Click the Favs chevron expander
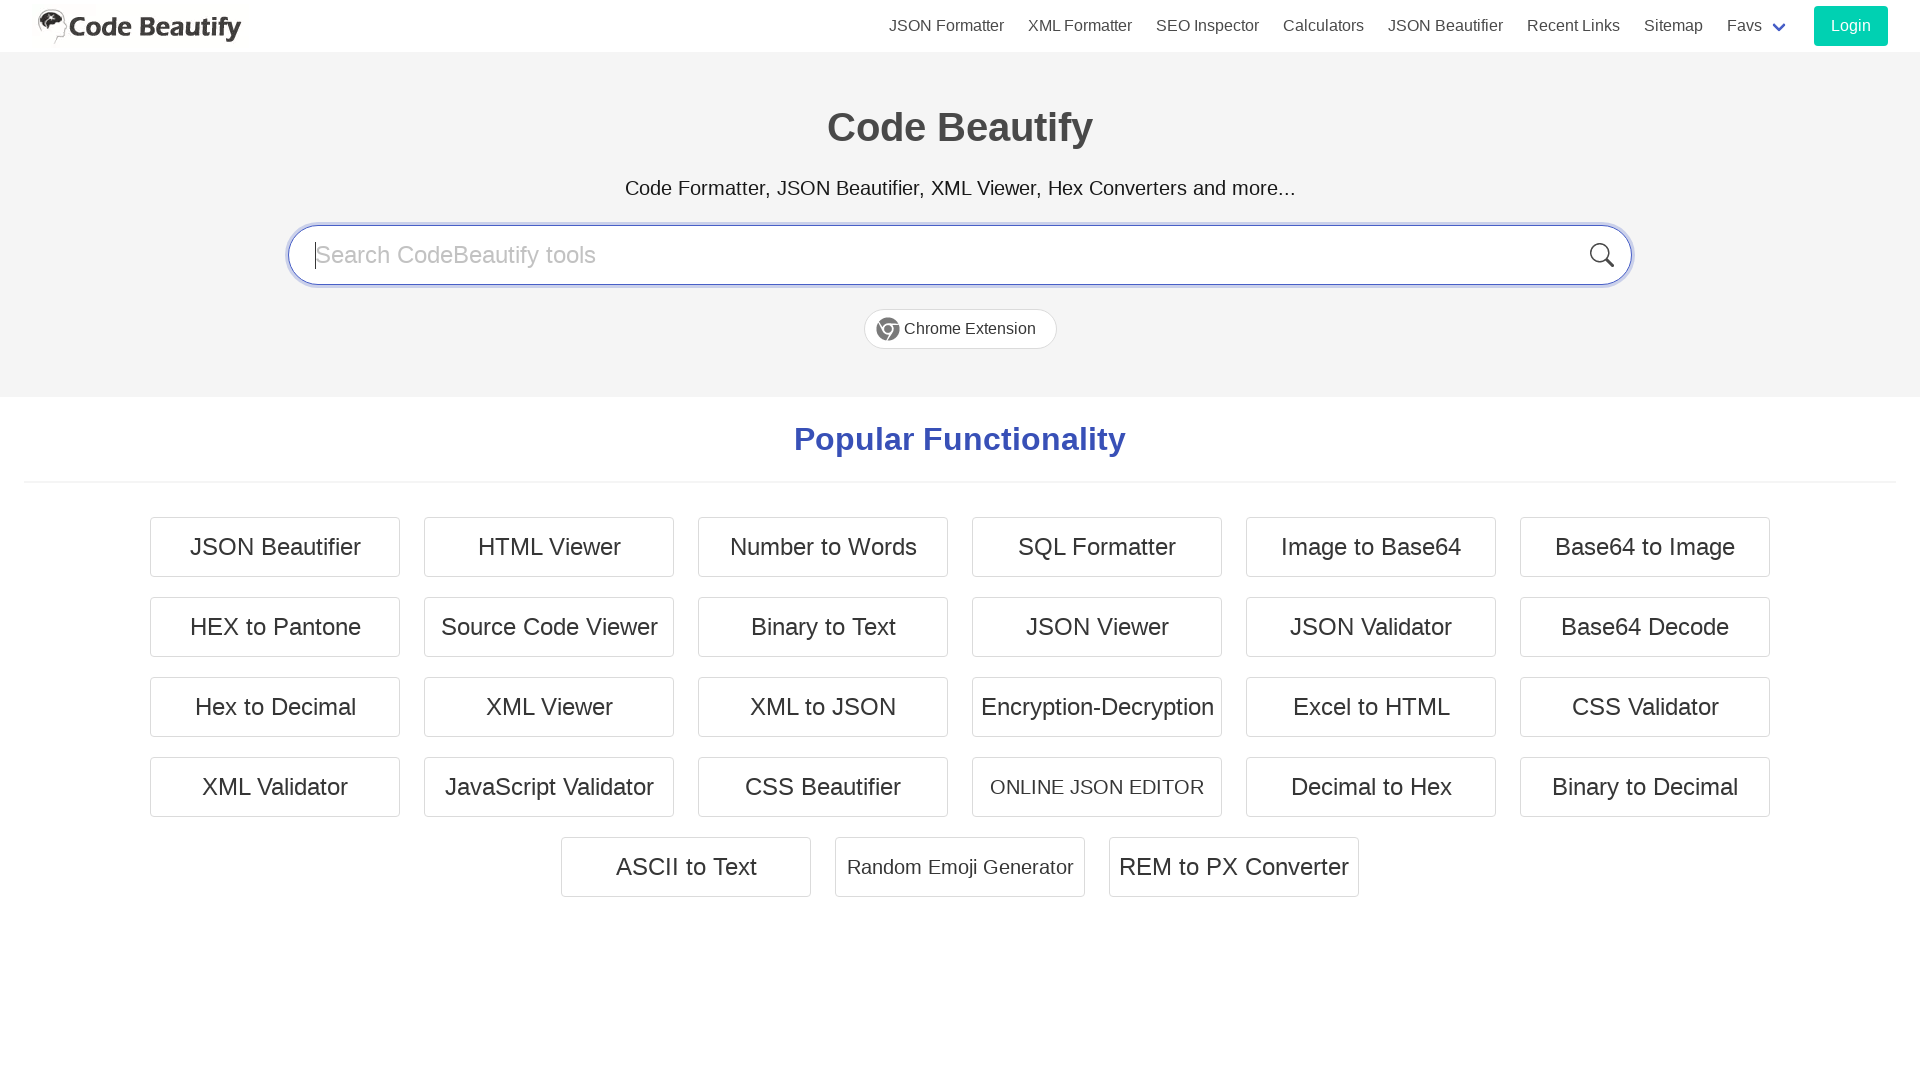 click(1779, 26)
